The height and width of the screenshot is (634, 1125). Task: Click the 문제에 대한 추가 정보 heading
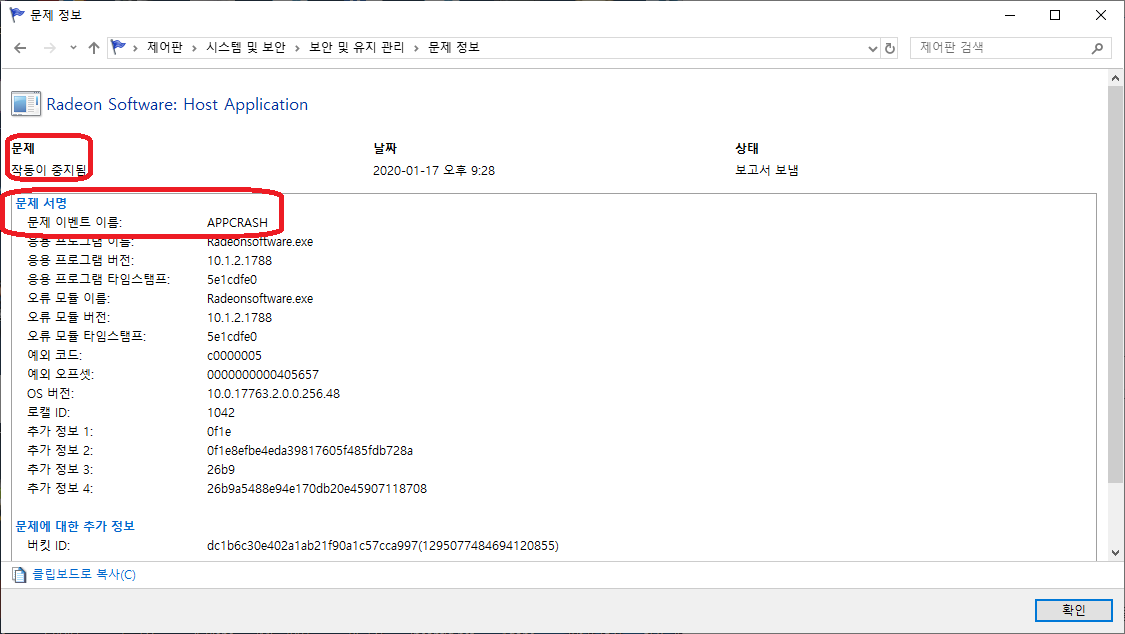(x=75, y=526)
